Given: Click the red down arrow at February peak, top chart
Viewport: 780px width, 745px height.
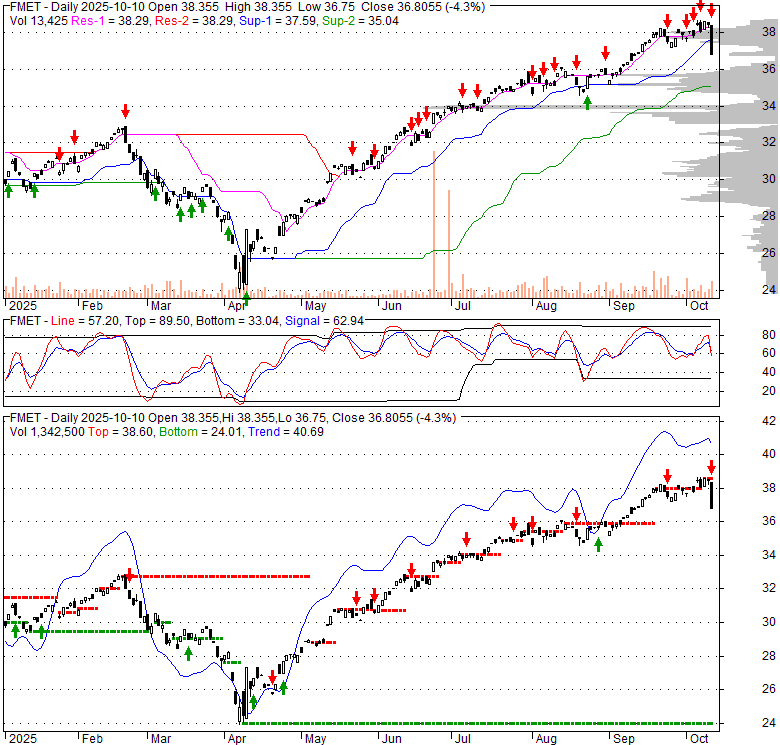Looking at the screenshot, I should pyautogui.click(x=125, y=110).
